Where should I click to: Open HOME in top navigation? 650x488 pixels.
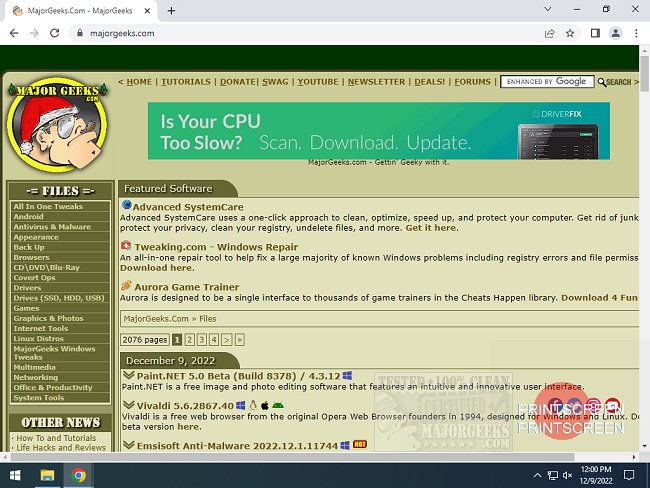point(139,82)
